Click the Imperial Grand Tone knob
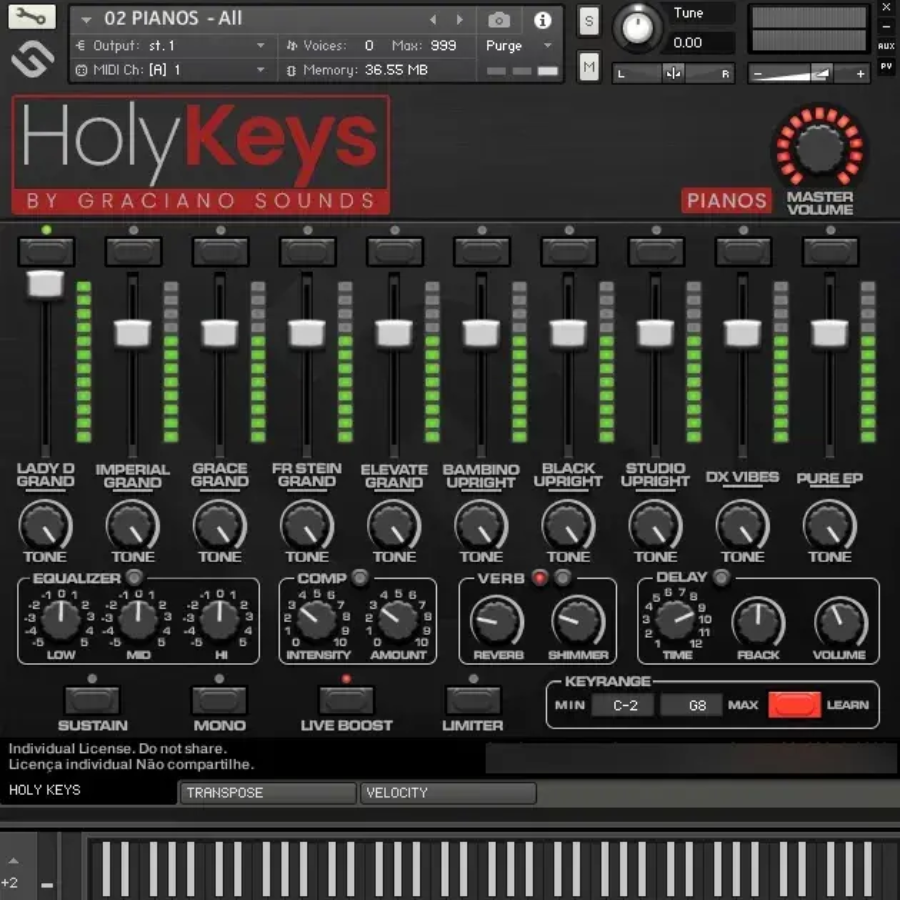The height and width of the screenshot is (900, 900). [133, 525]
